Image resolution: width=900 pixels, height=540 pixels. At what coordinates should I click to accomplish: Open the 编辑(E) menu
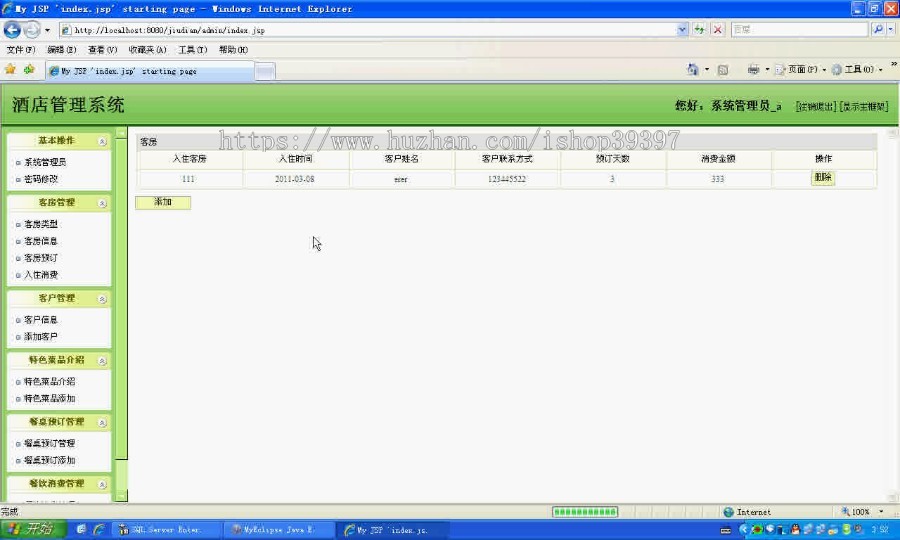(x=61, y=50)
